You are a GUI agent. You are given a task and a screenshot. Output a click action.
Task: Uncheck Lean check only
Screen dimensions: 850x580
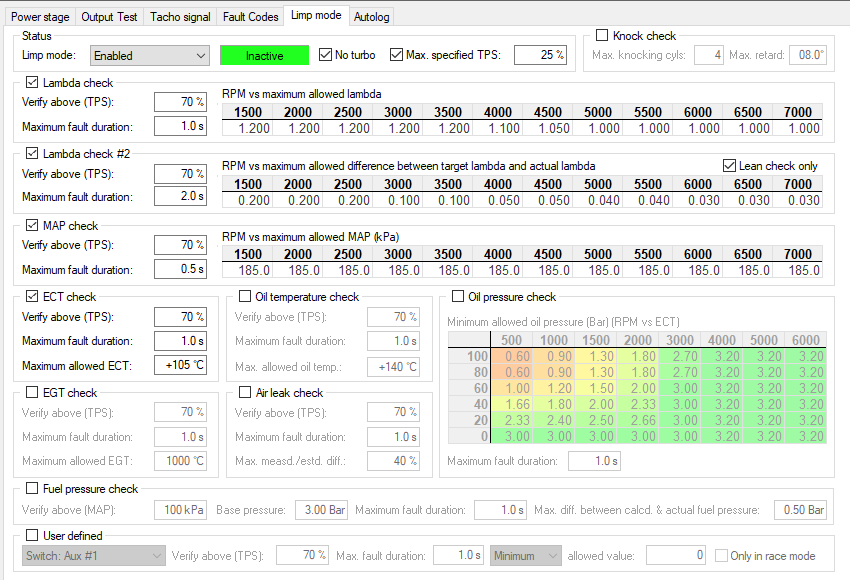click(x=730, y=165)
